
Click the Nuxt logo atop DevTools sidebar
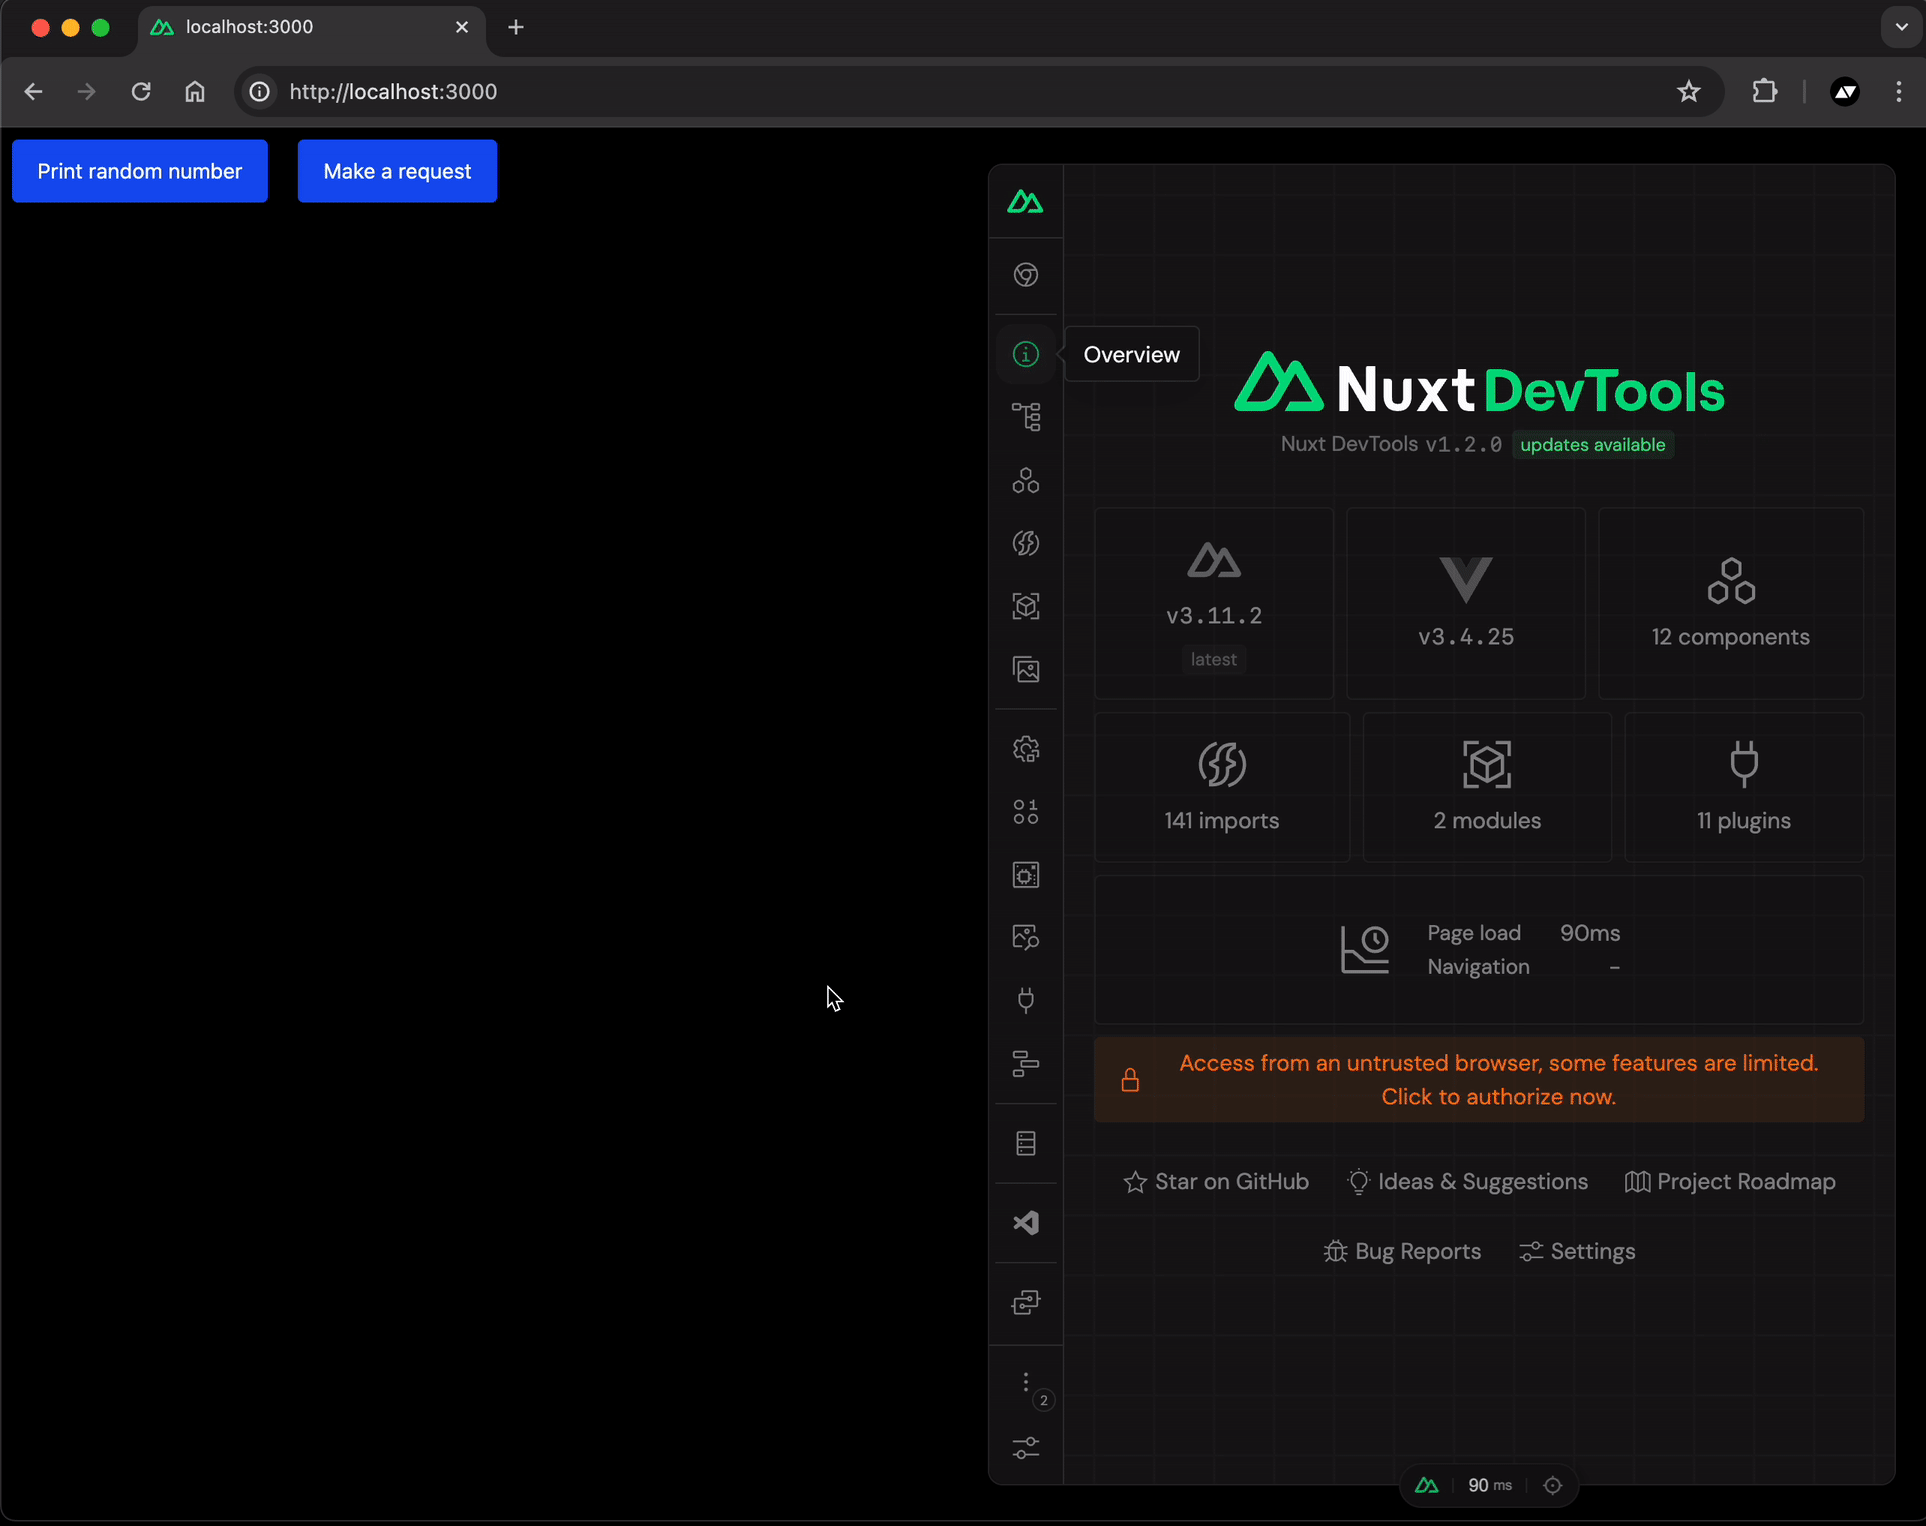pos(1026,202)
